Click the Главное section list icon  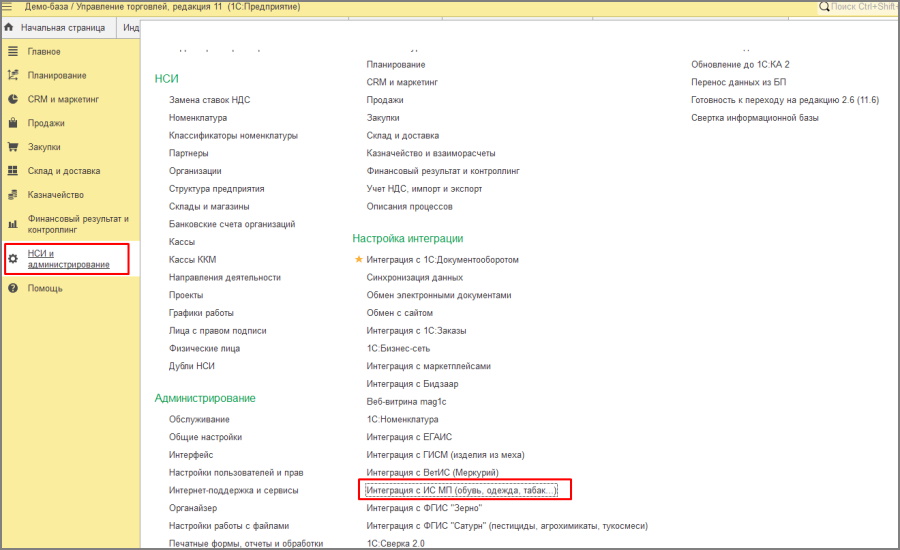13,51
